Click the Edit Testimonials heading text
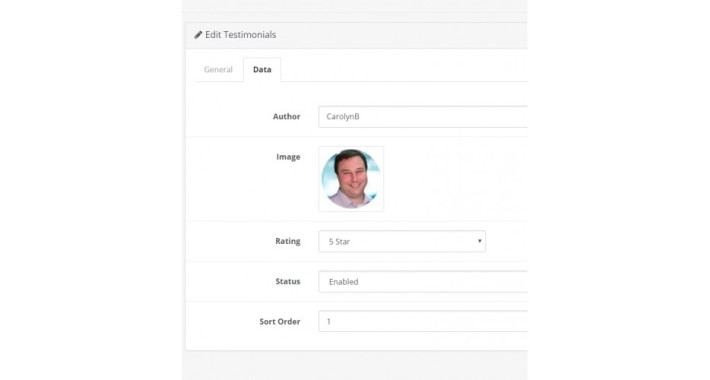Screen dimensions: 710x380 240,35
